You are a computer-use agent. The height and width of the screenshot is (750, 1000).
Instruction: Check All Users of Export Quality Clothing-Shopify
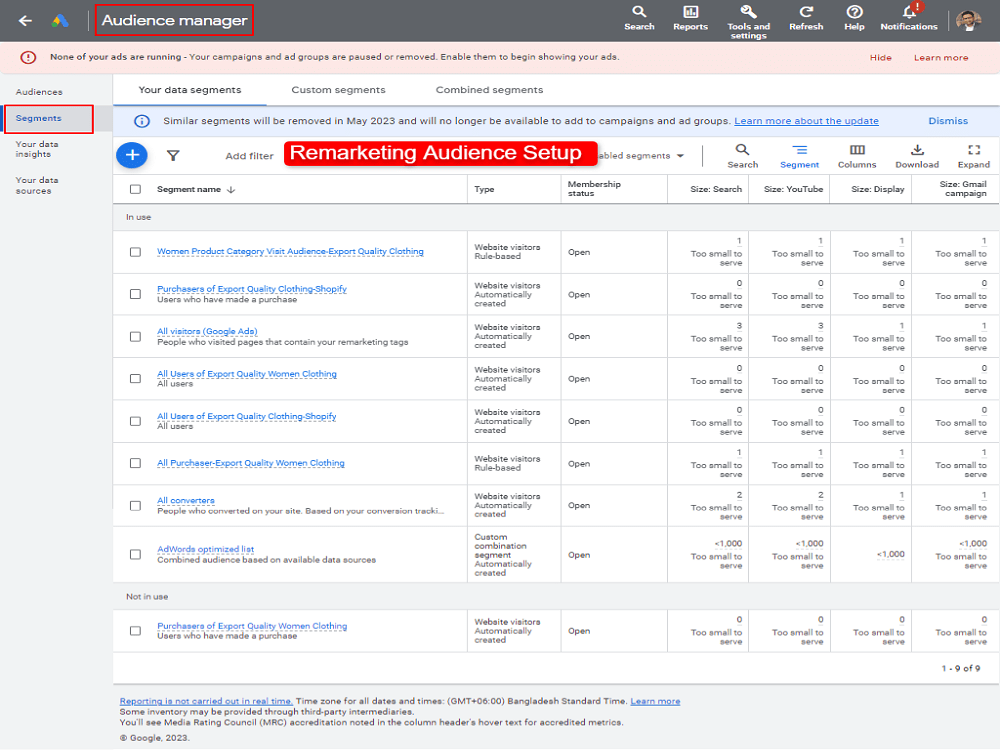[x=135, y=421]
